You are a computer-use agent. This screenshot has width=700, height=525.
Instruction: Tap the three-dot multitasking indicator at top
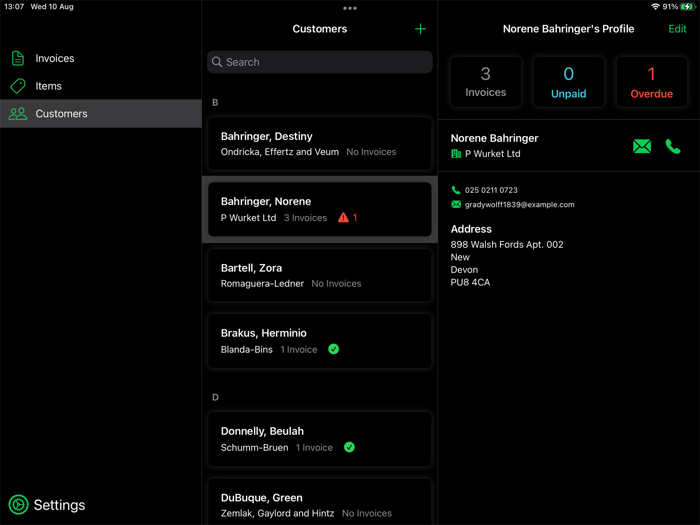point(350,8)
